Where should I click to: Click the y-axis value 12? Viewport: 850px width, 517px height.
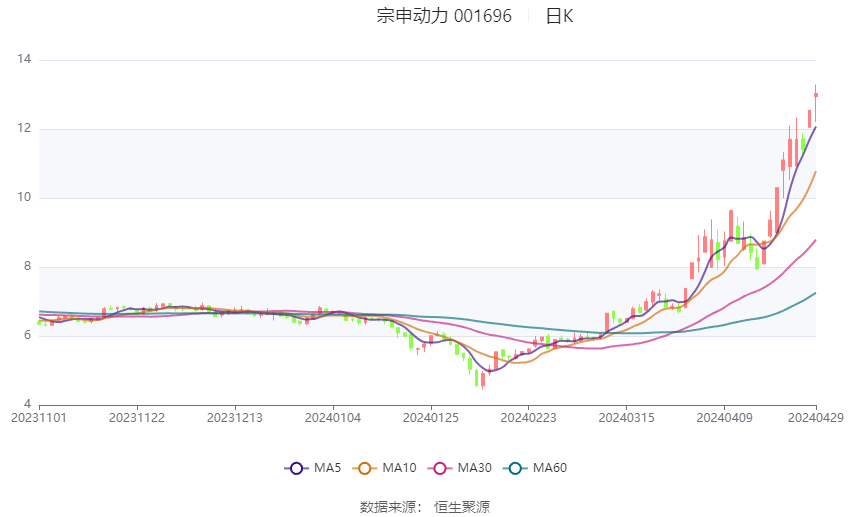click(x=24, y=128)
